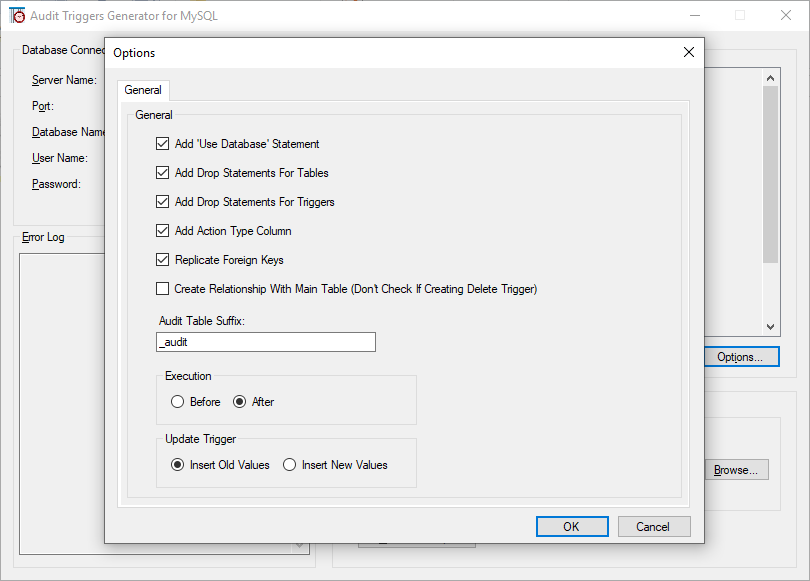The width and height of the screenshot is (810, 581).
Task: Choose Insert New Values for update trigger
Action: click(x=289, y=463)
